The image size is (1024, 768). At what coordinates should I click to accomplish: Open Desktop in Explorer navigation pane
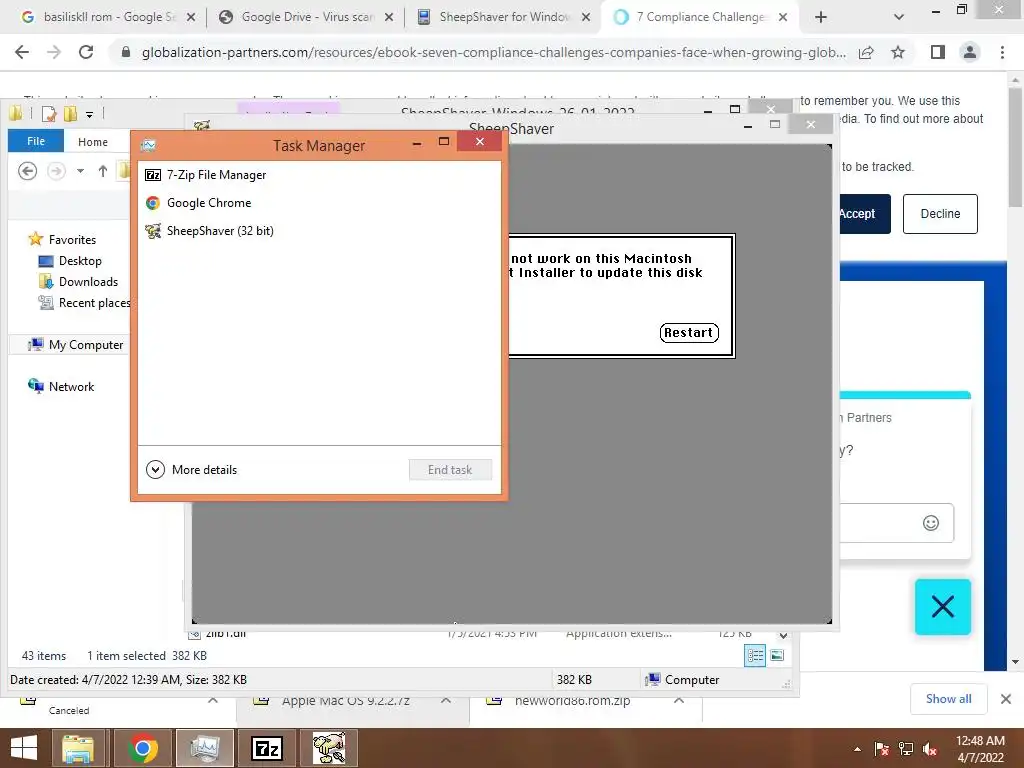pos(71,261)
